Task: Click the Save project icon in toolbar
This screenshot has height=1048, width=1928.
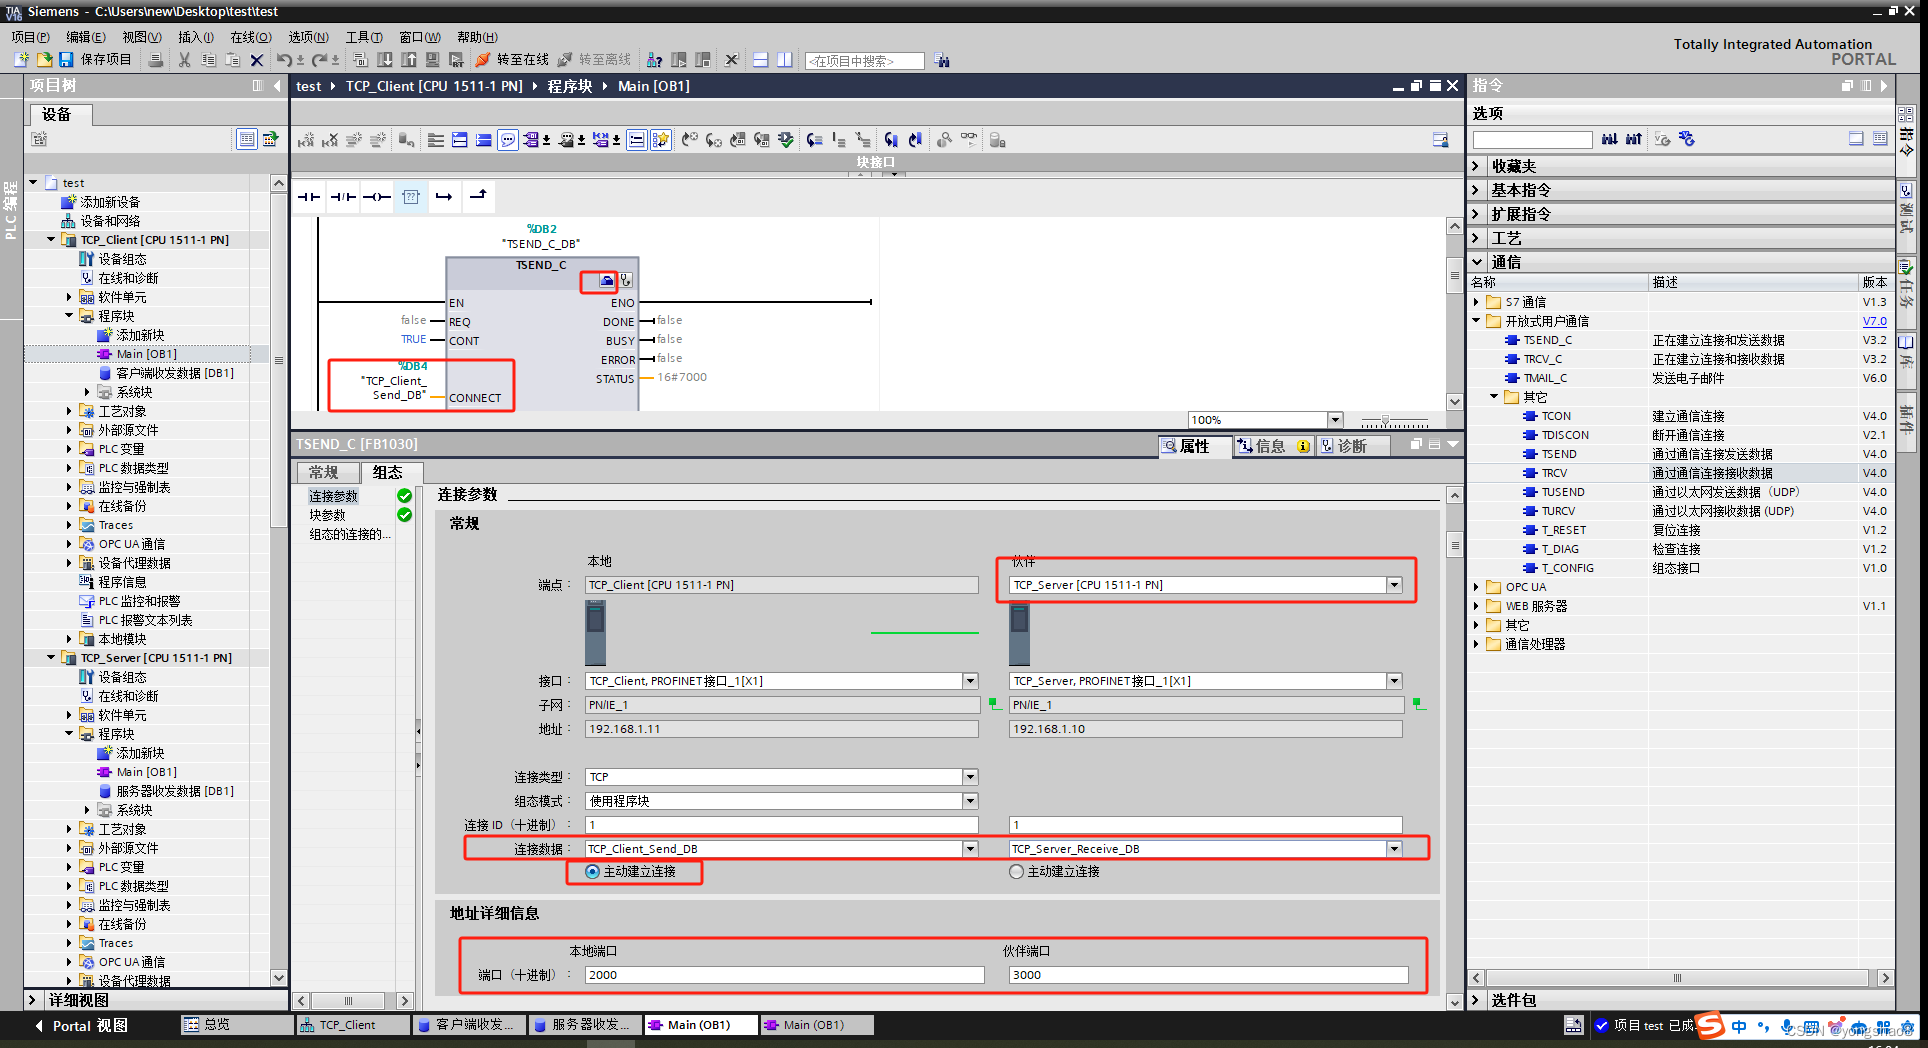Action: [x=66, y=60]
